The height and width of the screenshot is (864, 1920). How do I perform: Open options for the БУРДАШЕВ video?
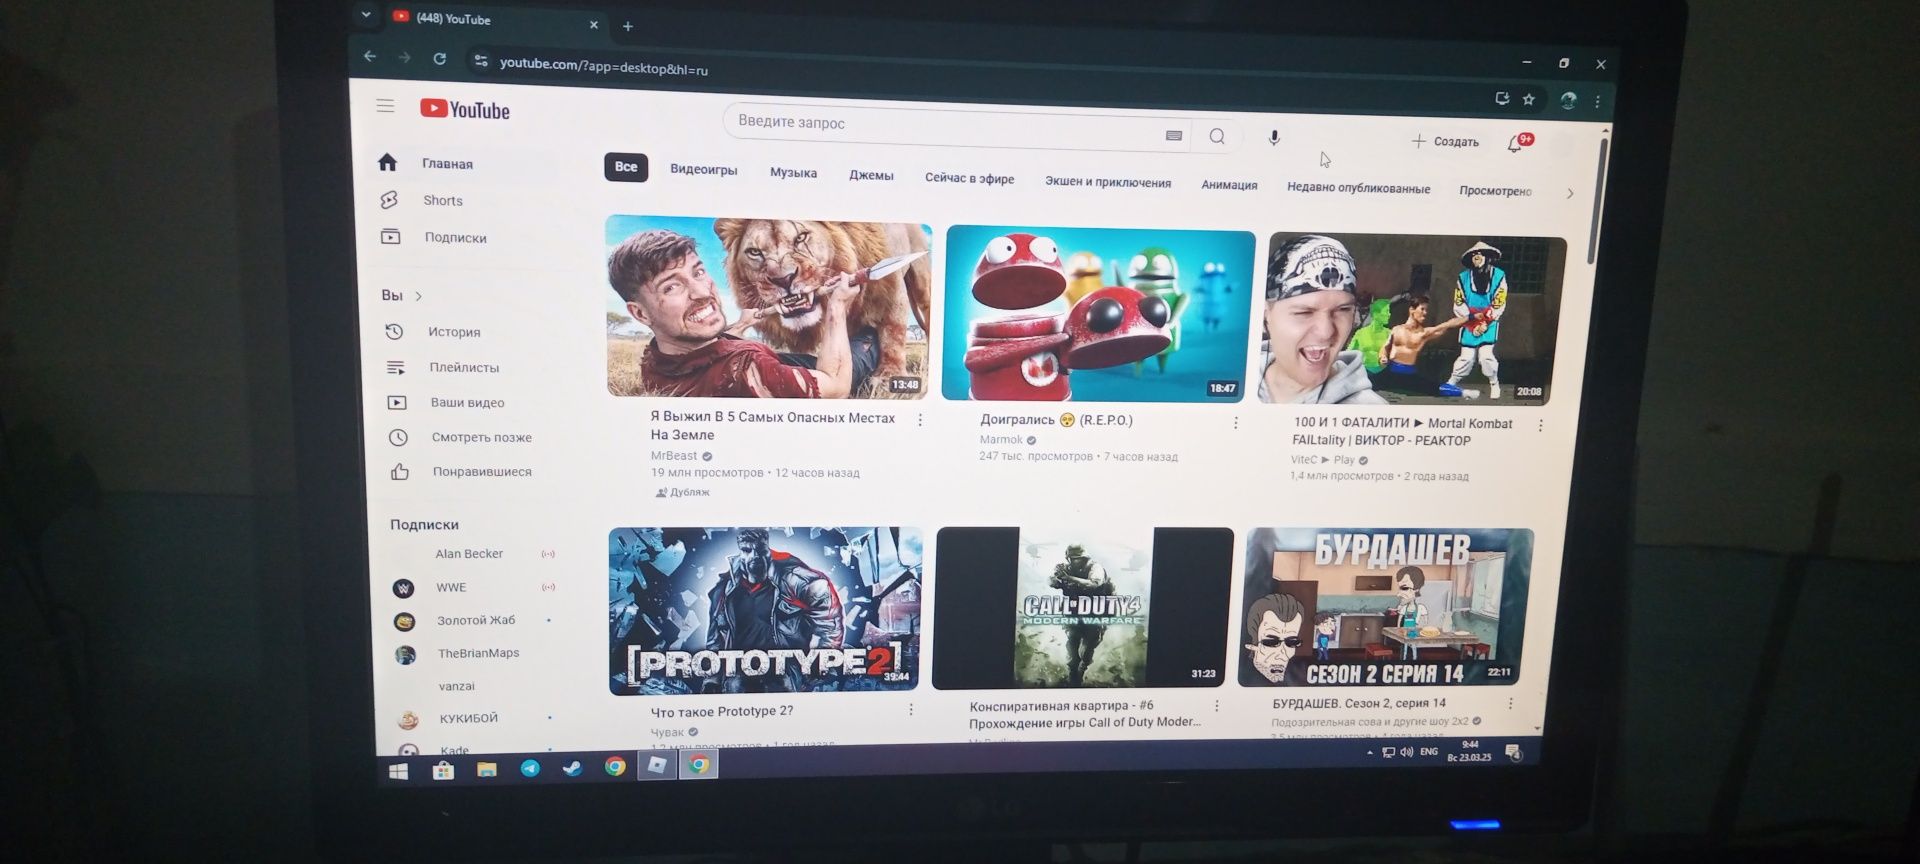tap(1510, 703)
